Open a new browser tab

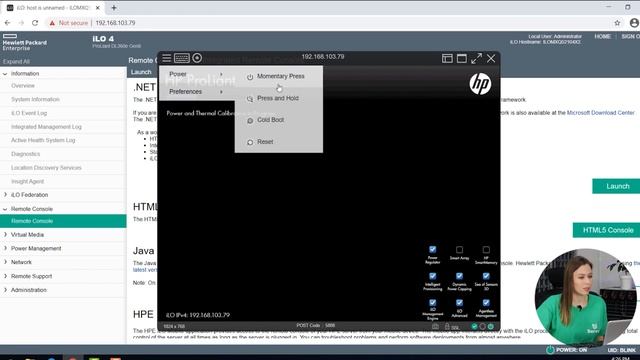pos(114,7)
